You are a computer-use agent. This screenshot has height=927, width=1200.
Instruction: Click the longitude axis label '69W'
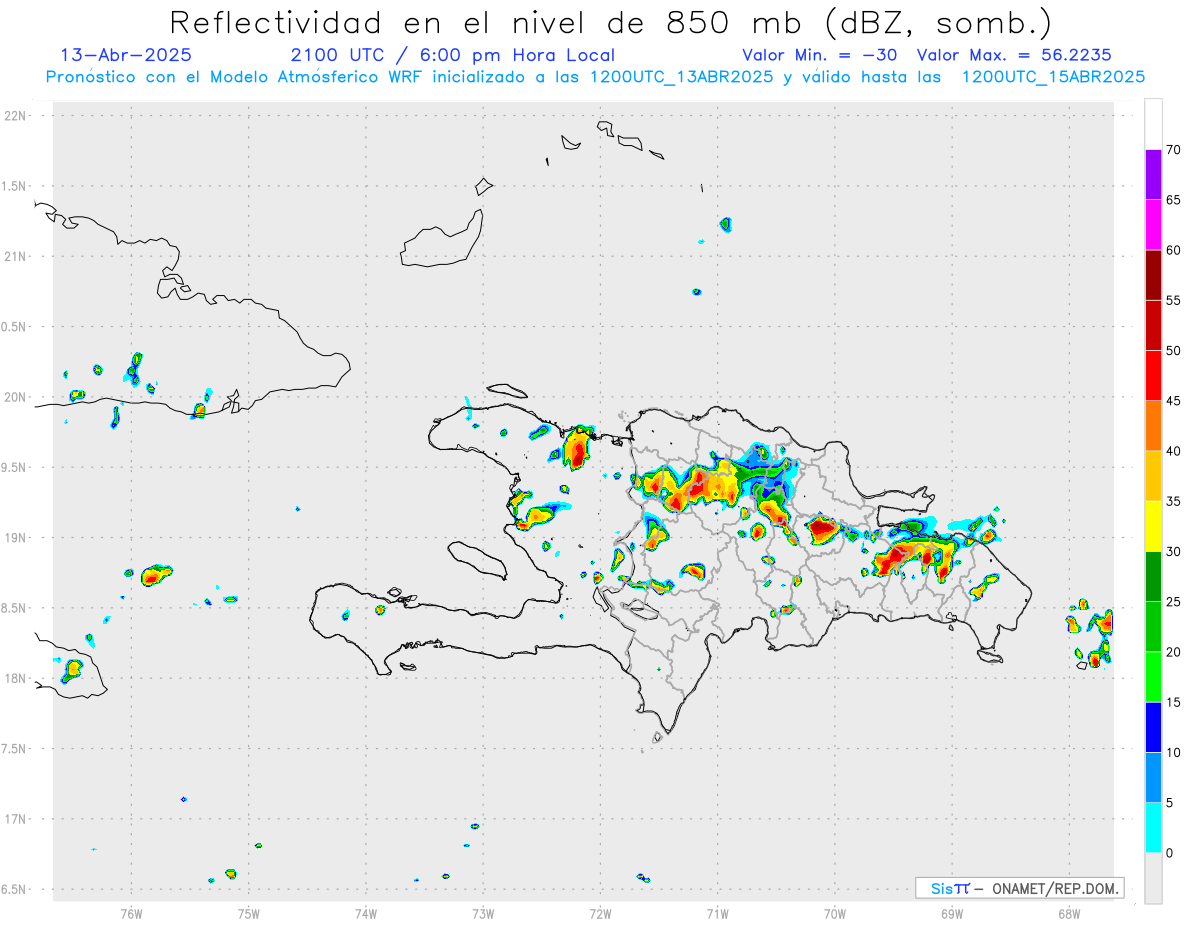click(952, 913)
